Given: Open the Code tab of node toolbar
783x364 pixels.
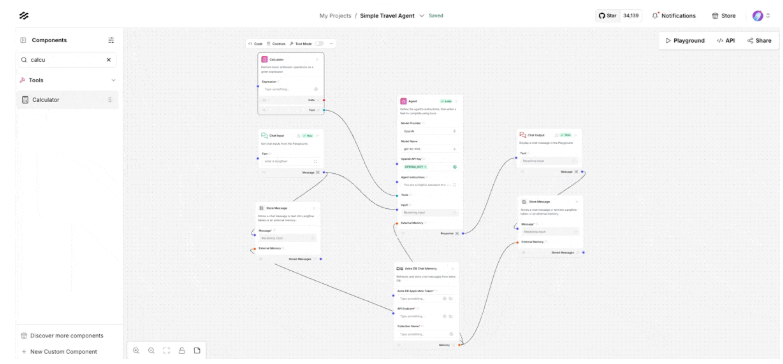Looking at the screenshot, I should pyautogui.click(x=256, y=43).
